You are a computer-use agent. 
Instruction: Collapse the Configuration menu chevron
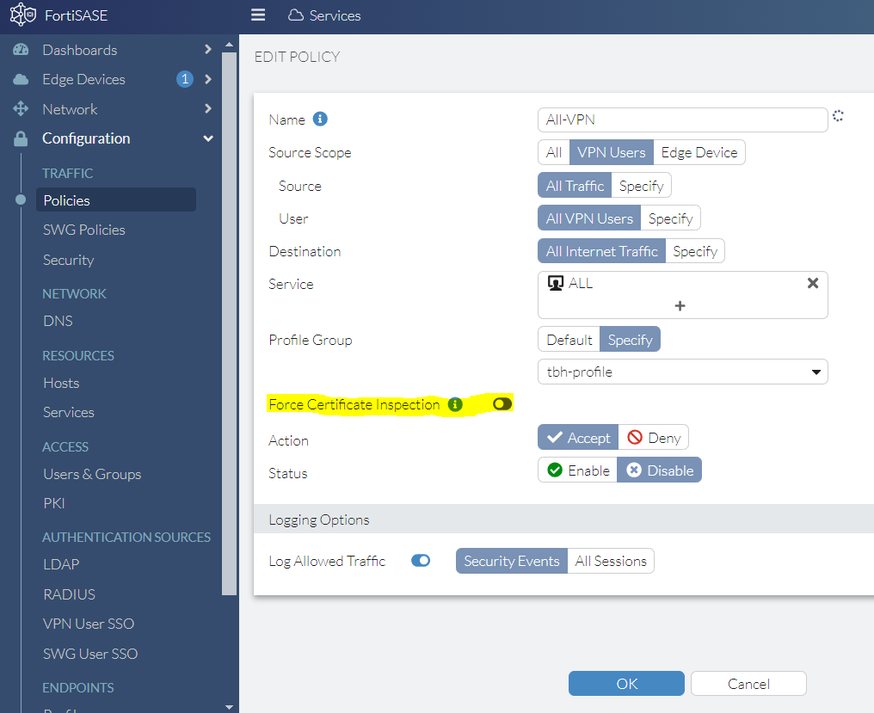[208, 138]
